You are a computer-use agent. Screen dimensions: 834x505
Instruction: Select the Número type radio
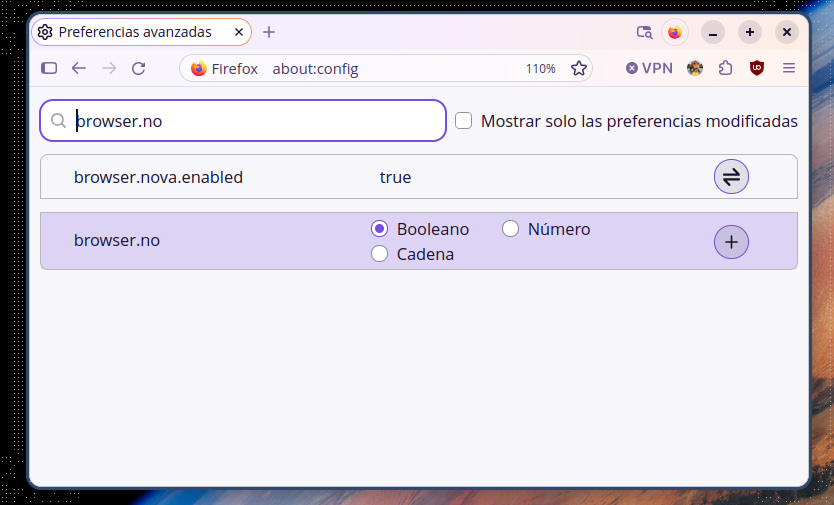tap(510, 229)
